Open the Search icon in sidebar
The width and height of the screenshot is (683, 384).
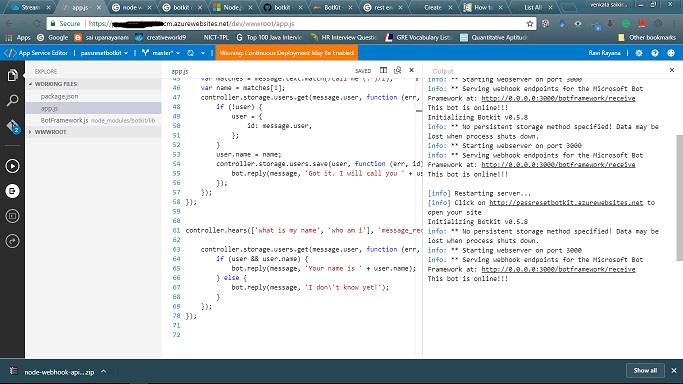[12, 101]
